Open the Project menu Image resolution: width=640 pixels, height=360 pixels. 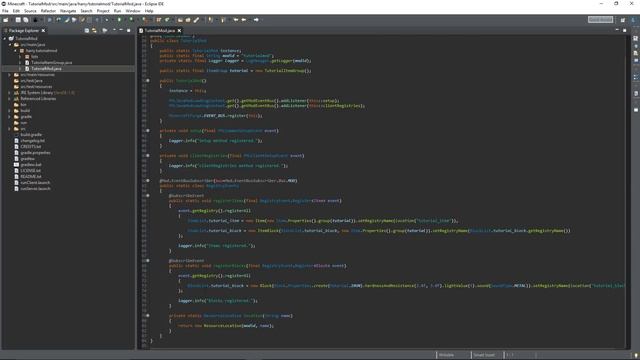pyautogui.click(x=103, y=11)
